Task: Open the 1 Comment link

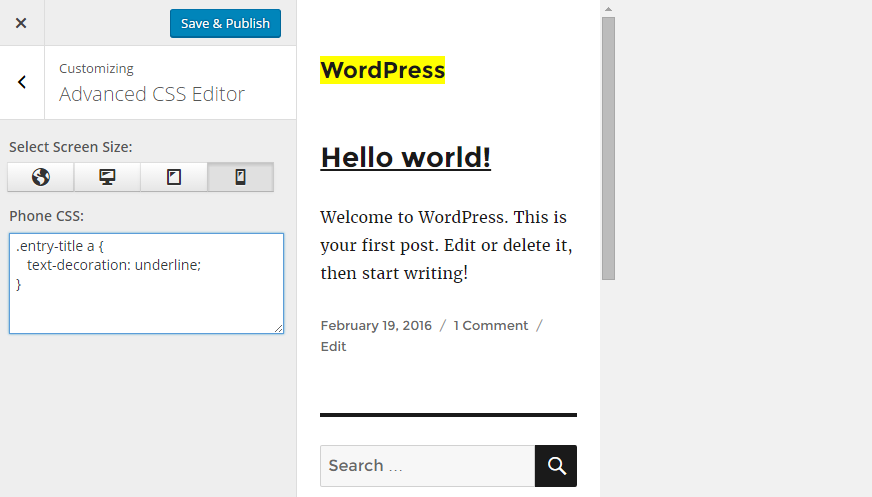Action: pos(490,325)
